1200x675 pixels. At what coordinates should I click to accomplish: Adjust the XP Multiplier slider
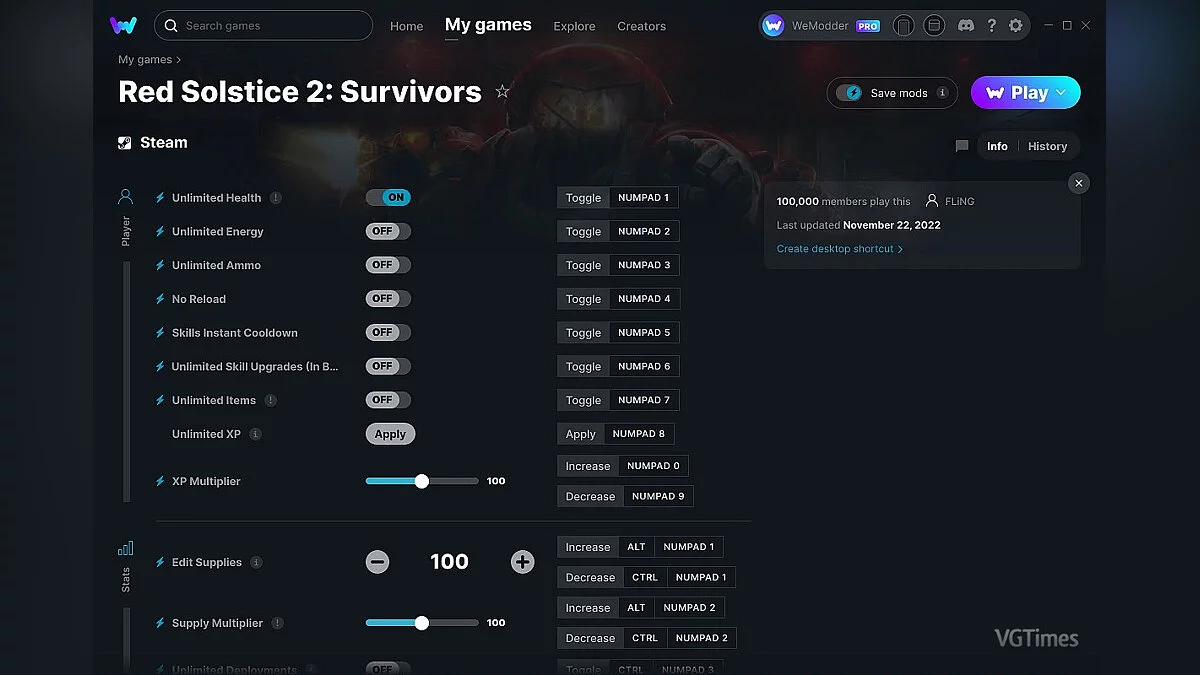[421, 481]
